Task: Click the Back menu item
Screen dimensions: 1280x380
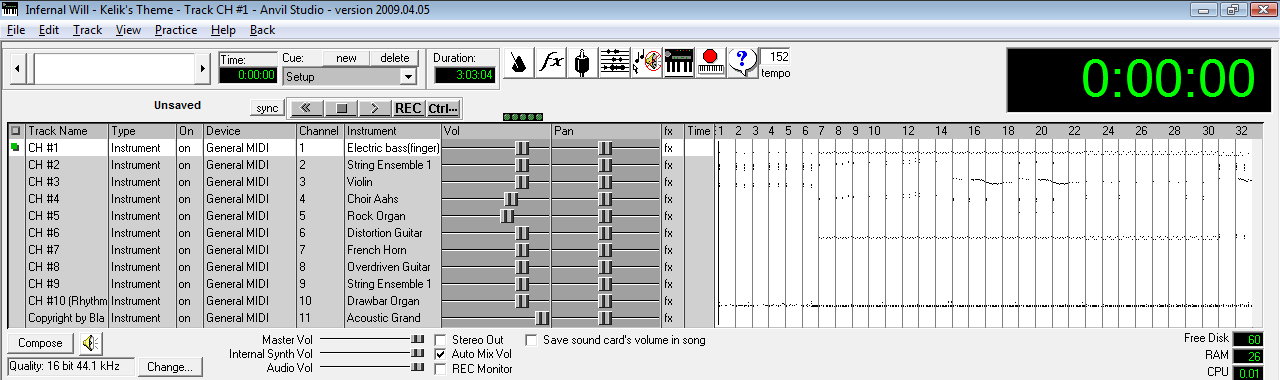Action: click(262, 30)
